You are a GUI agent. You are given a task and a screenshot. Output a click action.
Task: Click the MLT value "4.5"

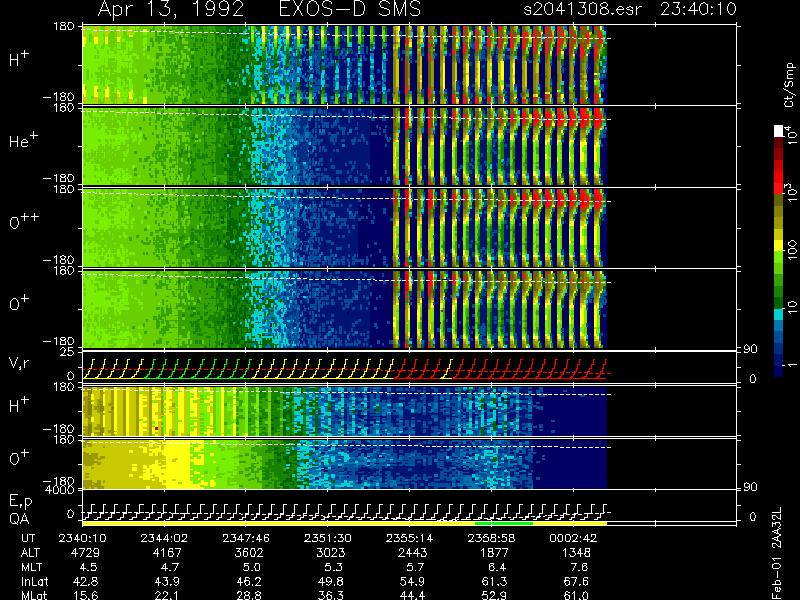89,567
